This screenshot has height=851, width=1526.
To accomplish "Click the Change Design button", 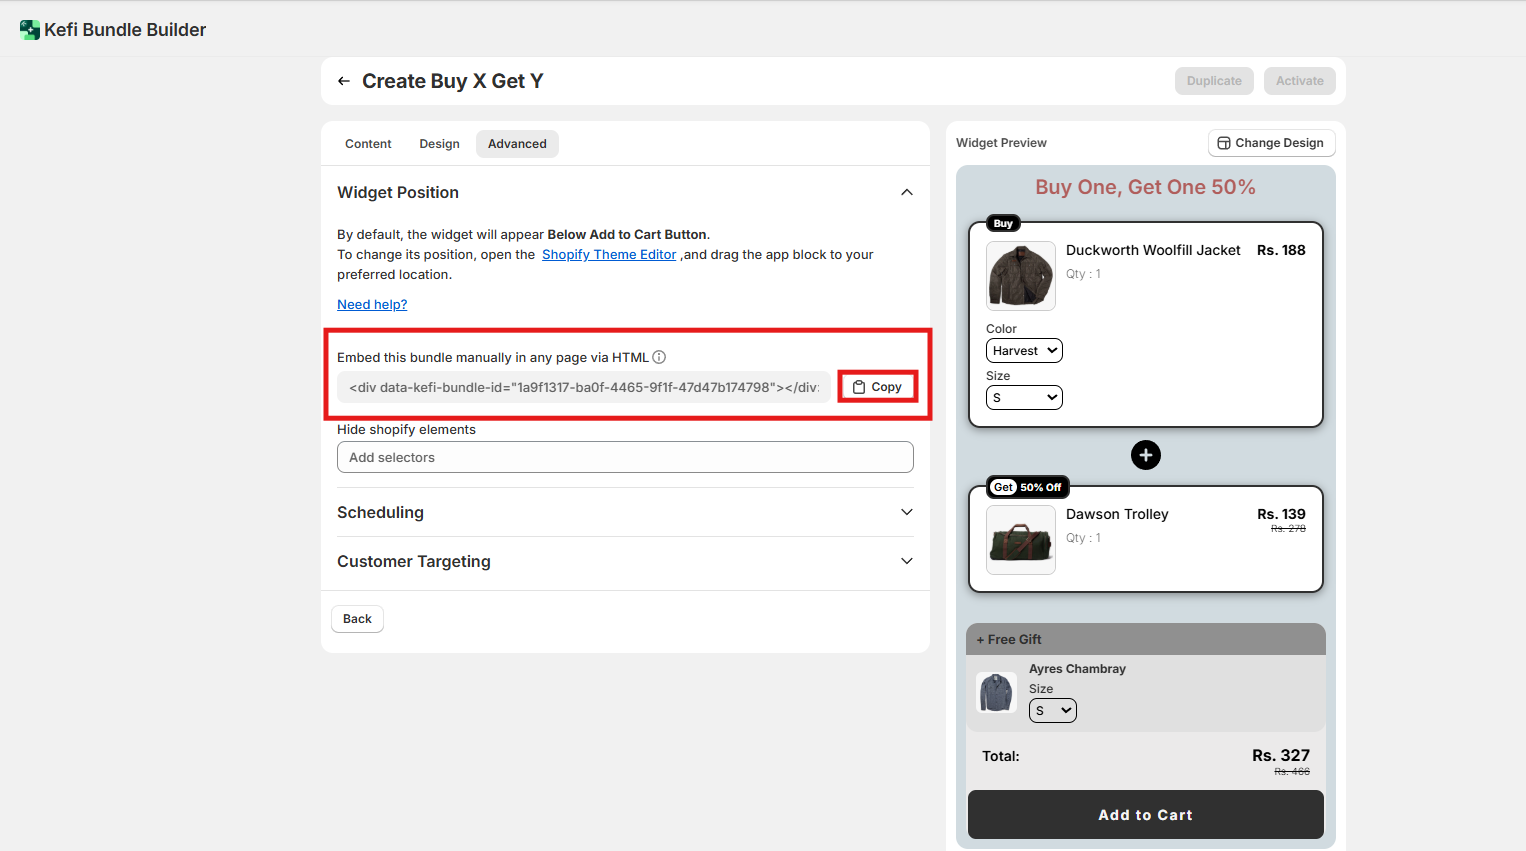I will click(x=1271, y=143).
